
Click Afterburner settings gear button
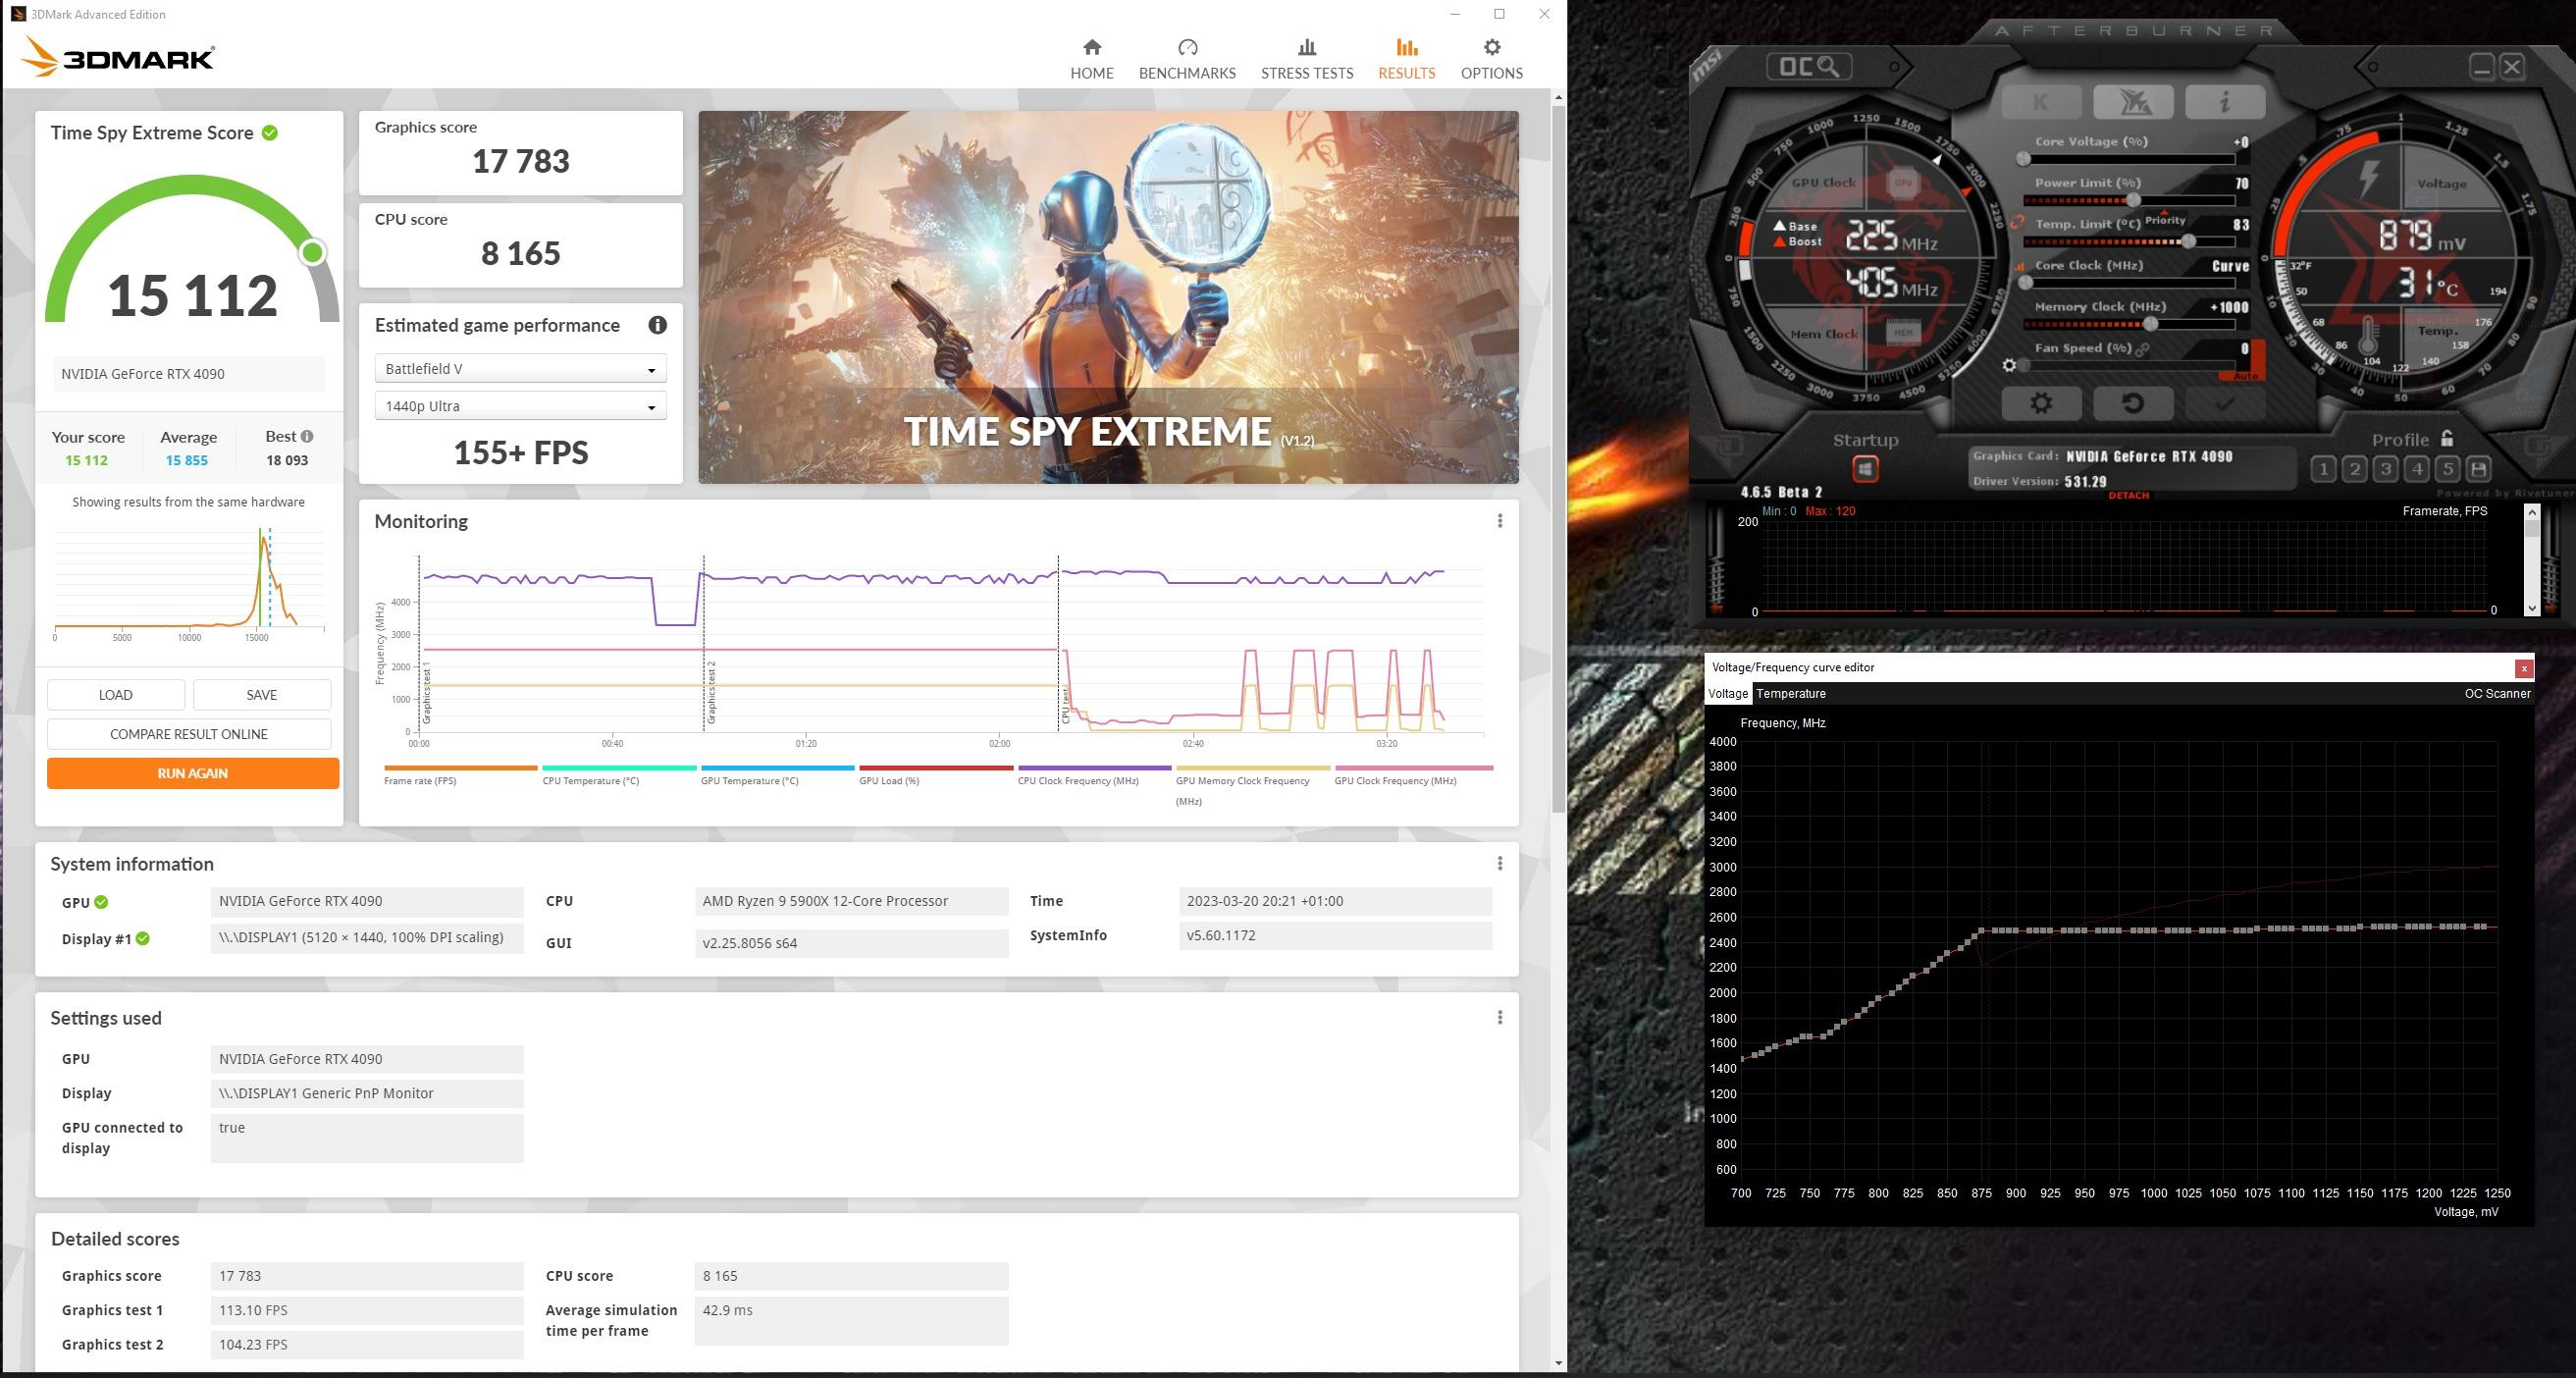2041,403
